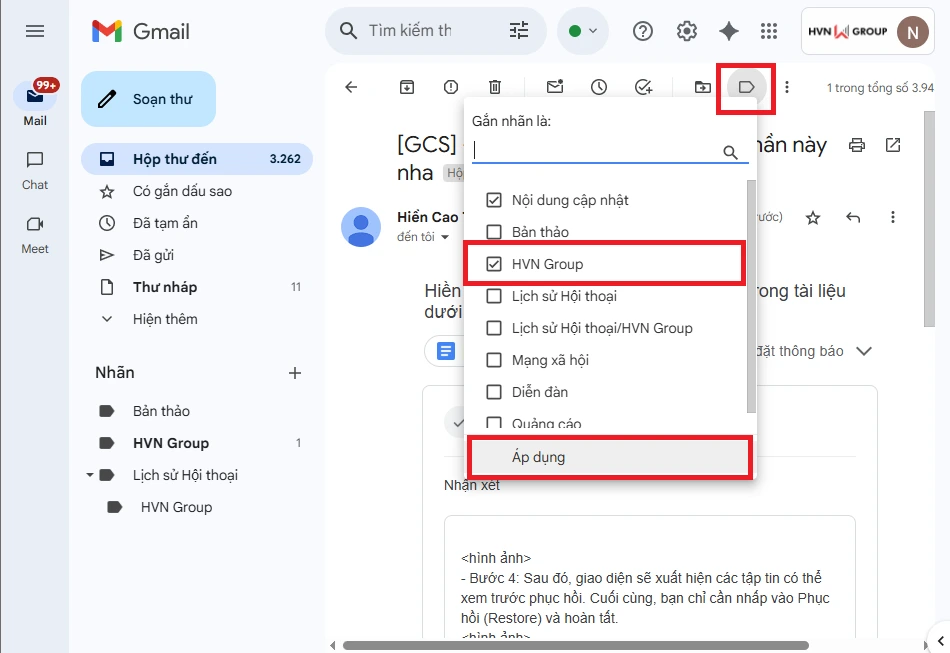Click the Soạn thư compose button

[148, 99]
